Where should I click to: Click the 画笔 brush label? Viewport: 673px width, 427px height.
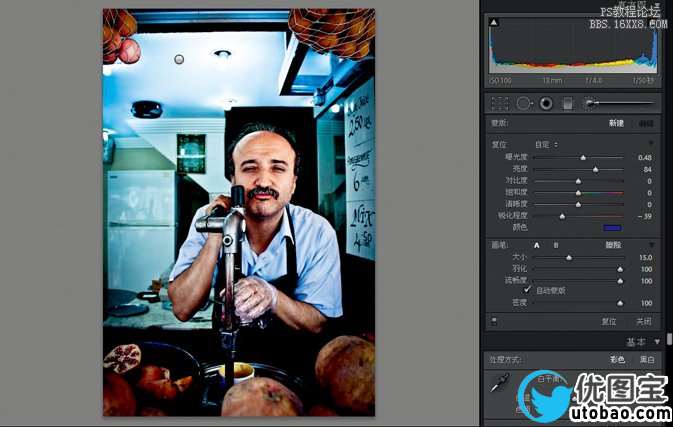click(x=500, y=245)
